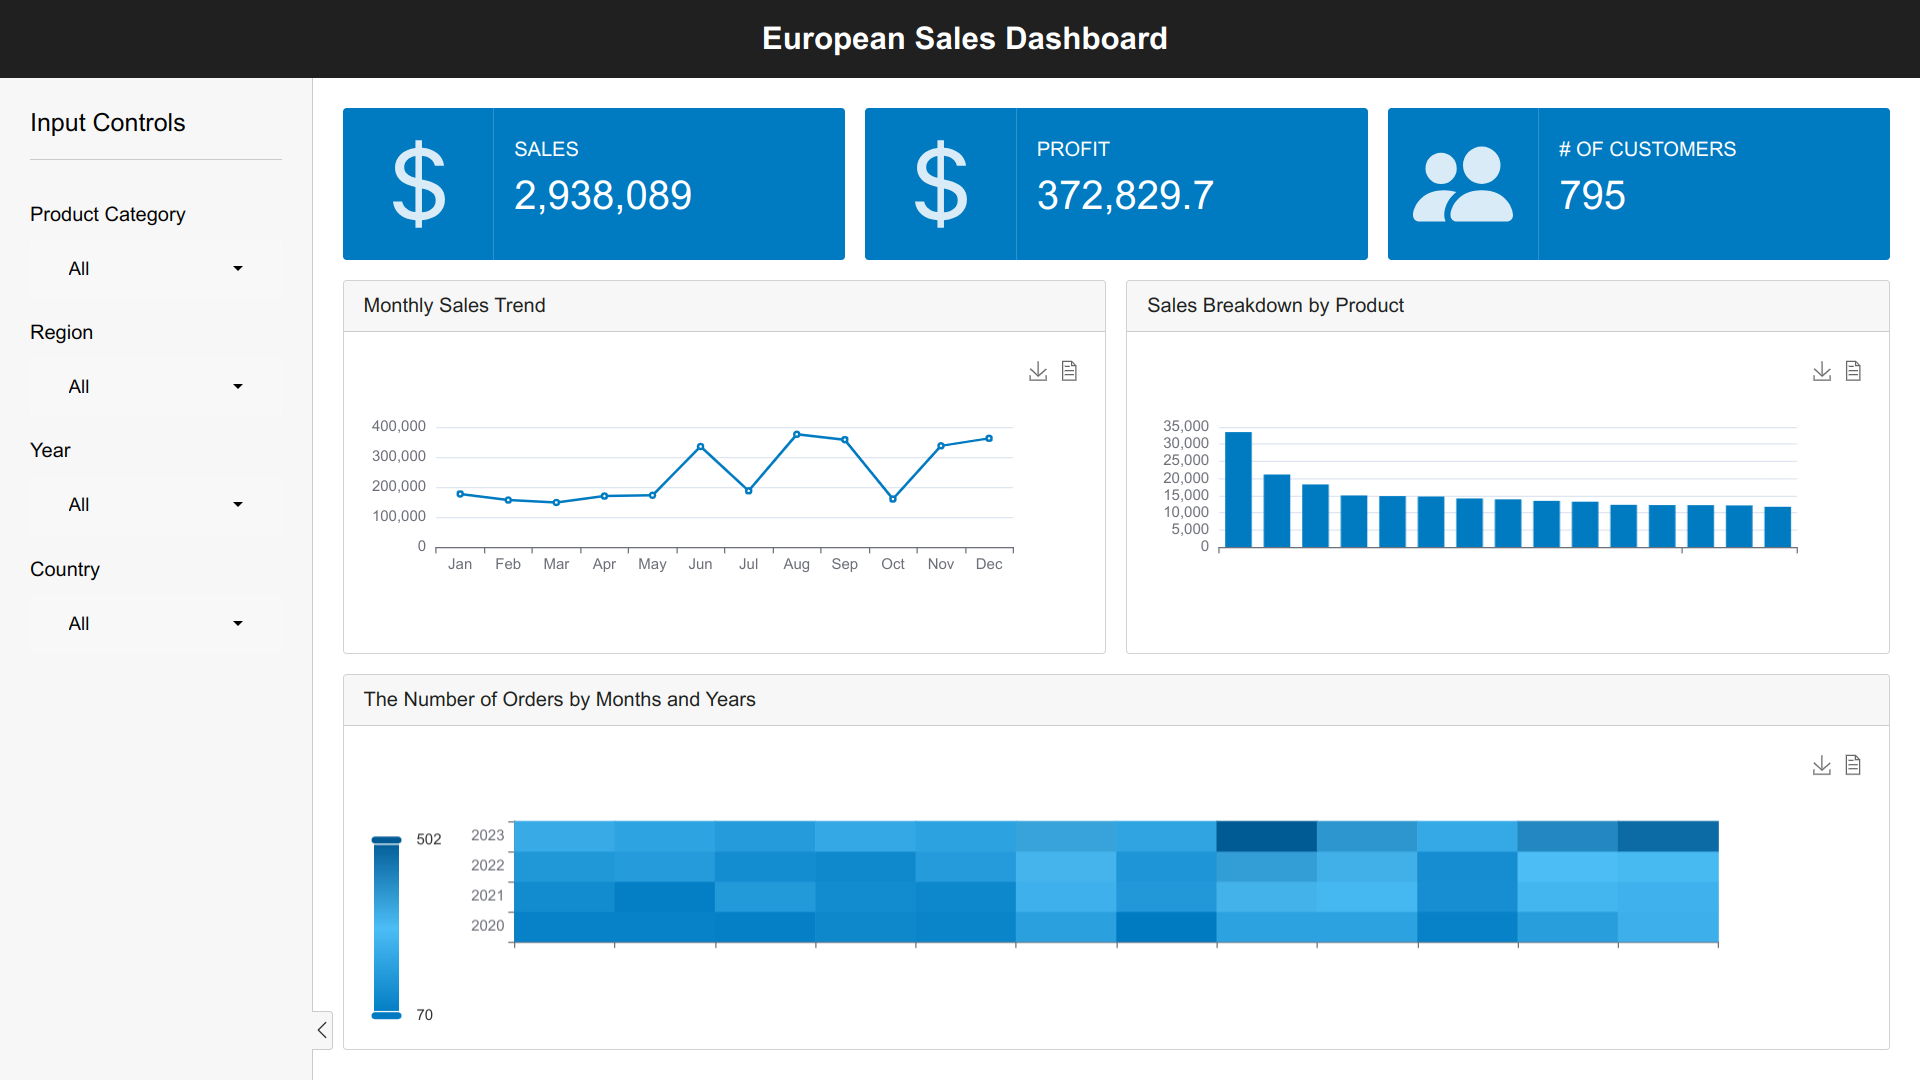
Task: Click the Profit dollar sign icon
Action: pyautogui.click(x=941, y=184)
